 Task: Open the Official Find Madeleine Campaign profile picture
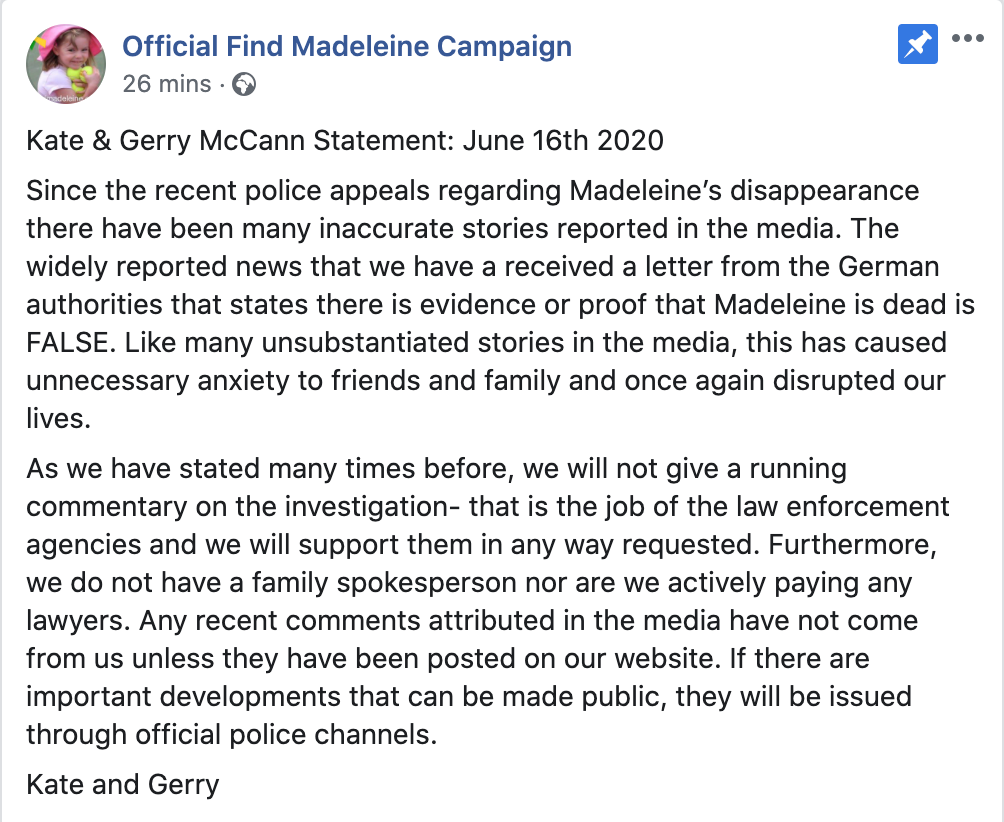65,63
